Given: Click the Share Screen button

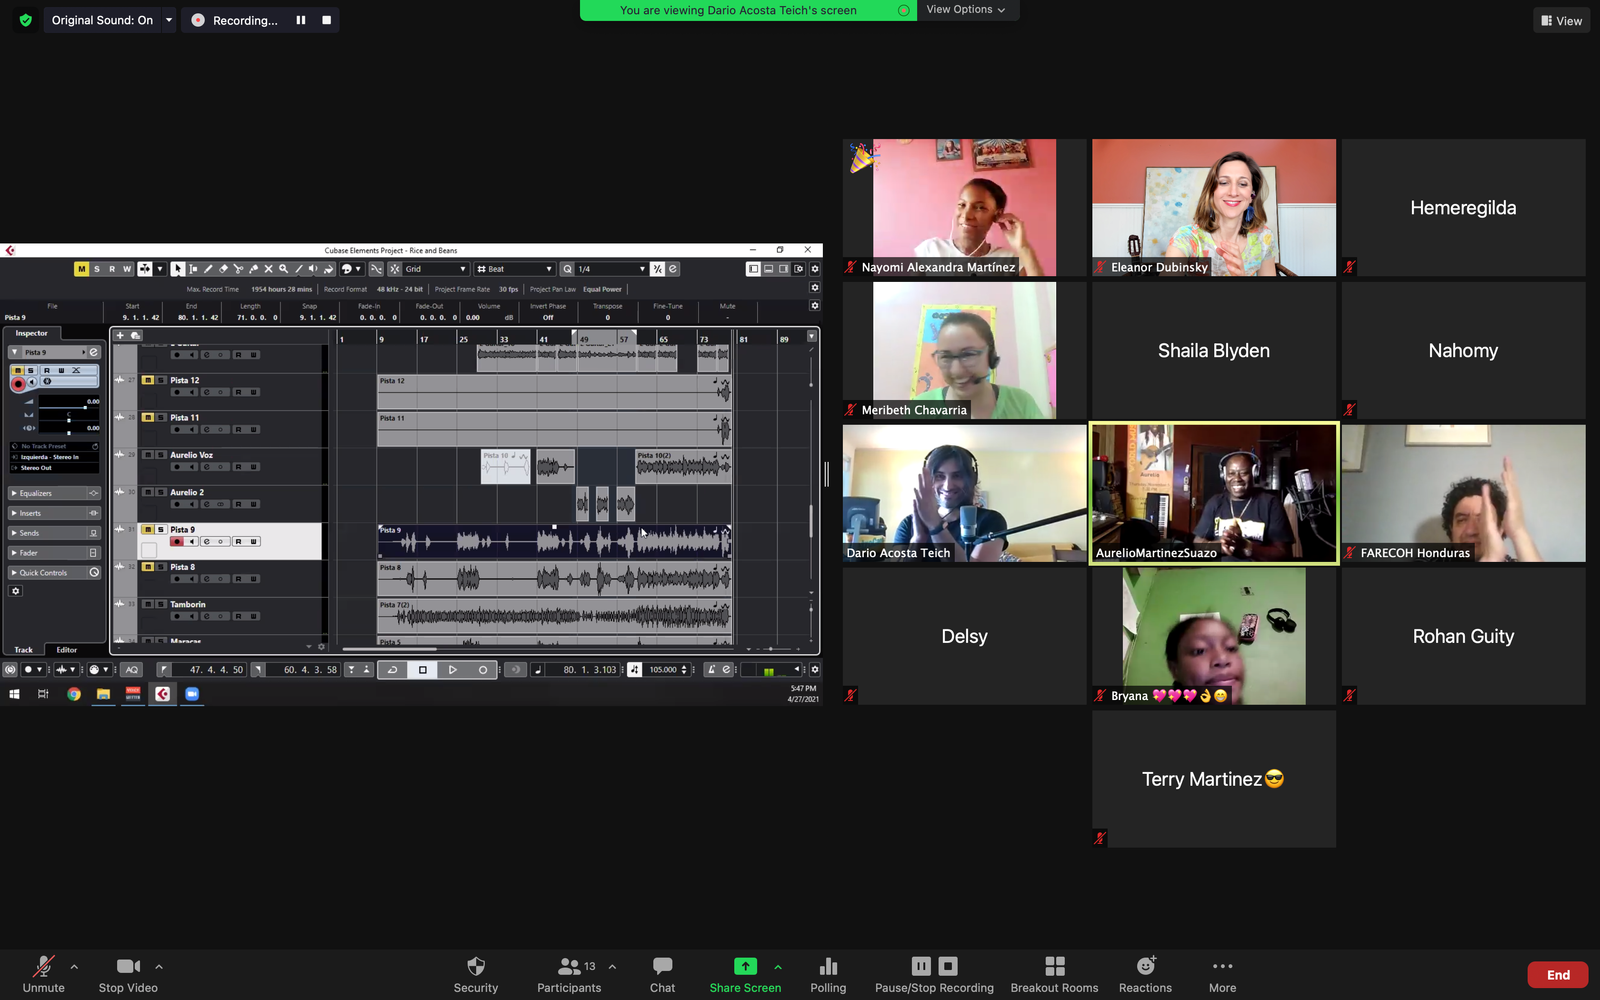Looking at the screenshot, I should pyautogui.click(x=745, y=974).
